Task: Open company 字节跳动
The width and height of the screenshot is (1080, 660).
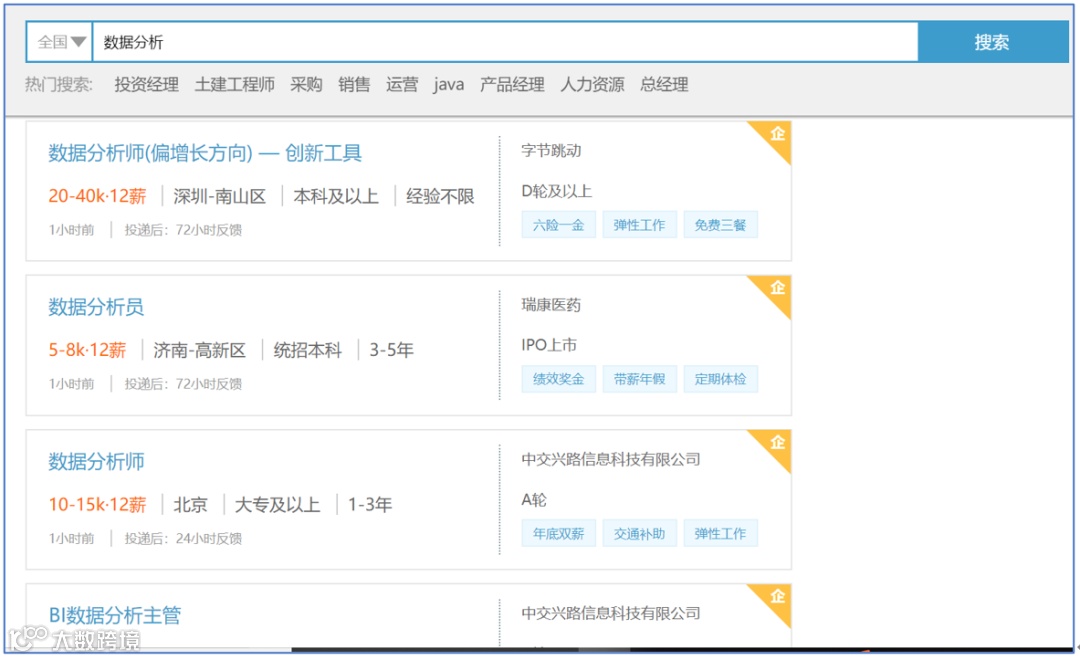Action: click(551, 151)
